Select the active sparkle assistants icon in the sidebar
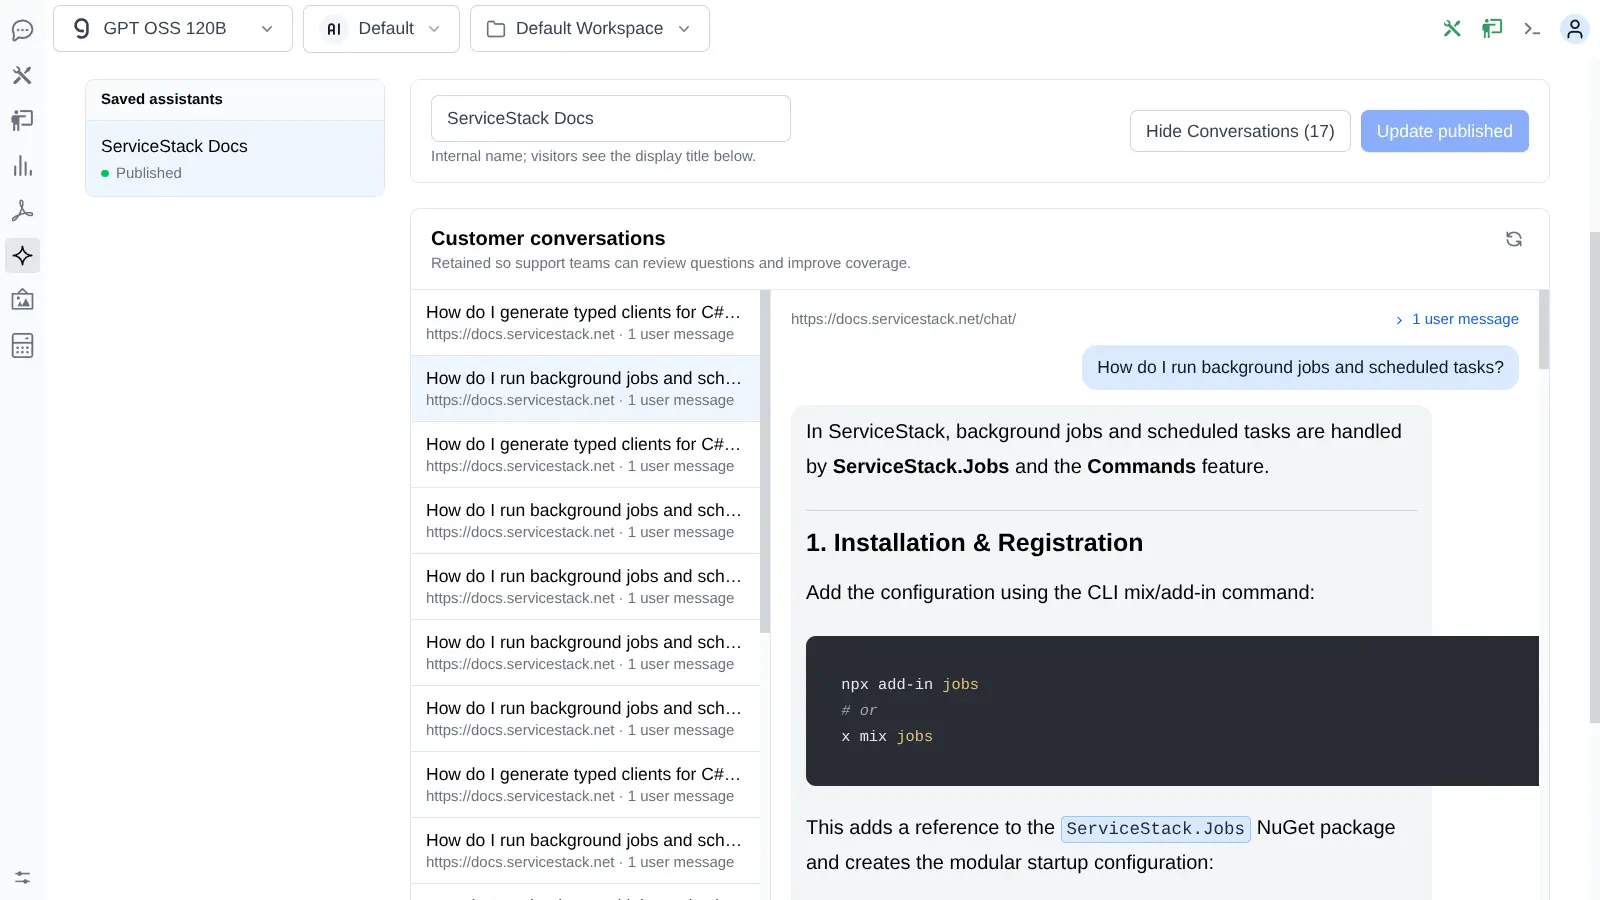The image size is (1600, 900). pyautogui.click(x=22, y=256)
